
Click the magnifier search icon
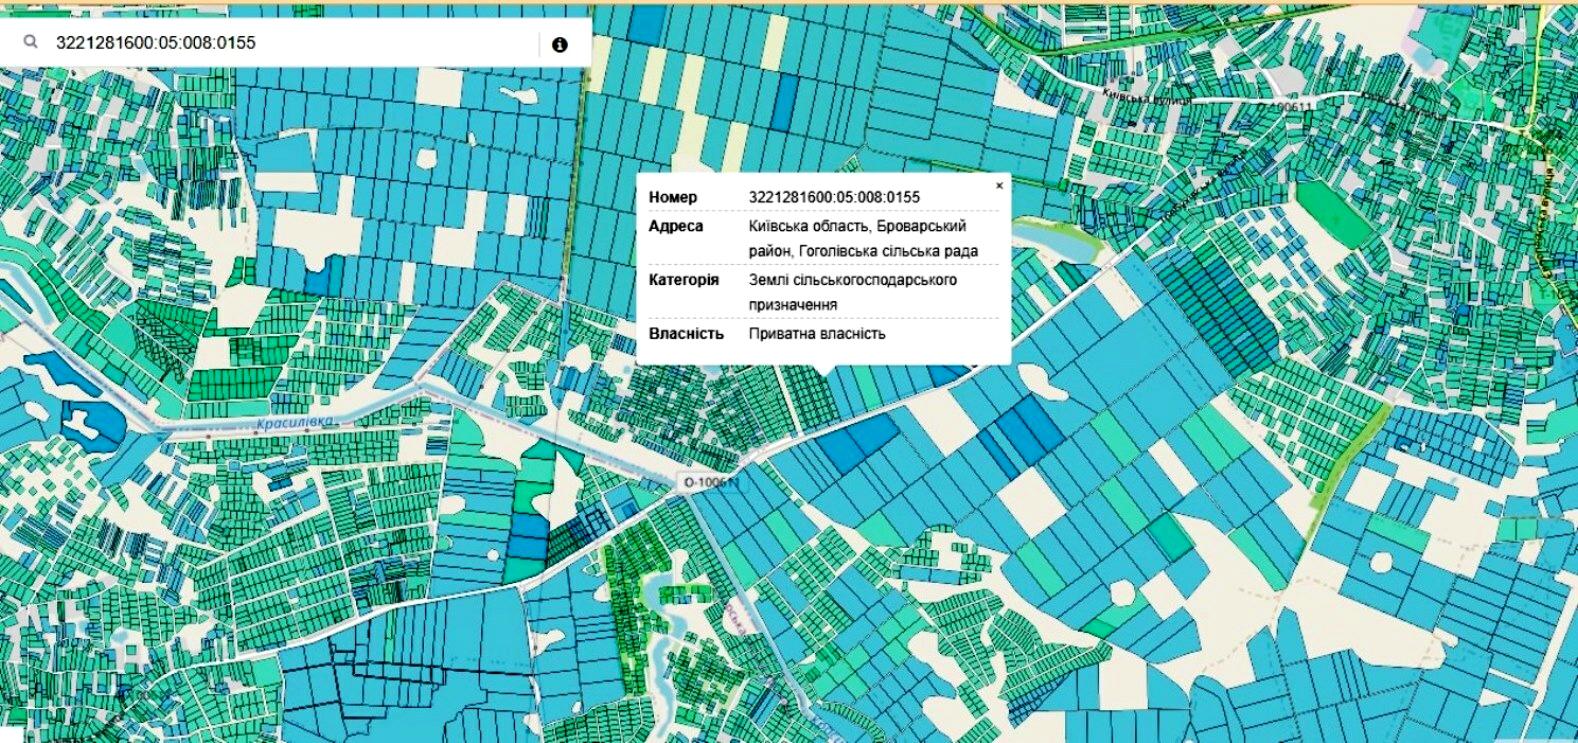[31, 43]
